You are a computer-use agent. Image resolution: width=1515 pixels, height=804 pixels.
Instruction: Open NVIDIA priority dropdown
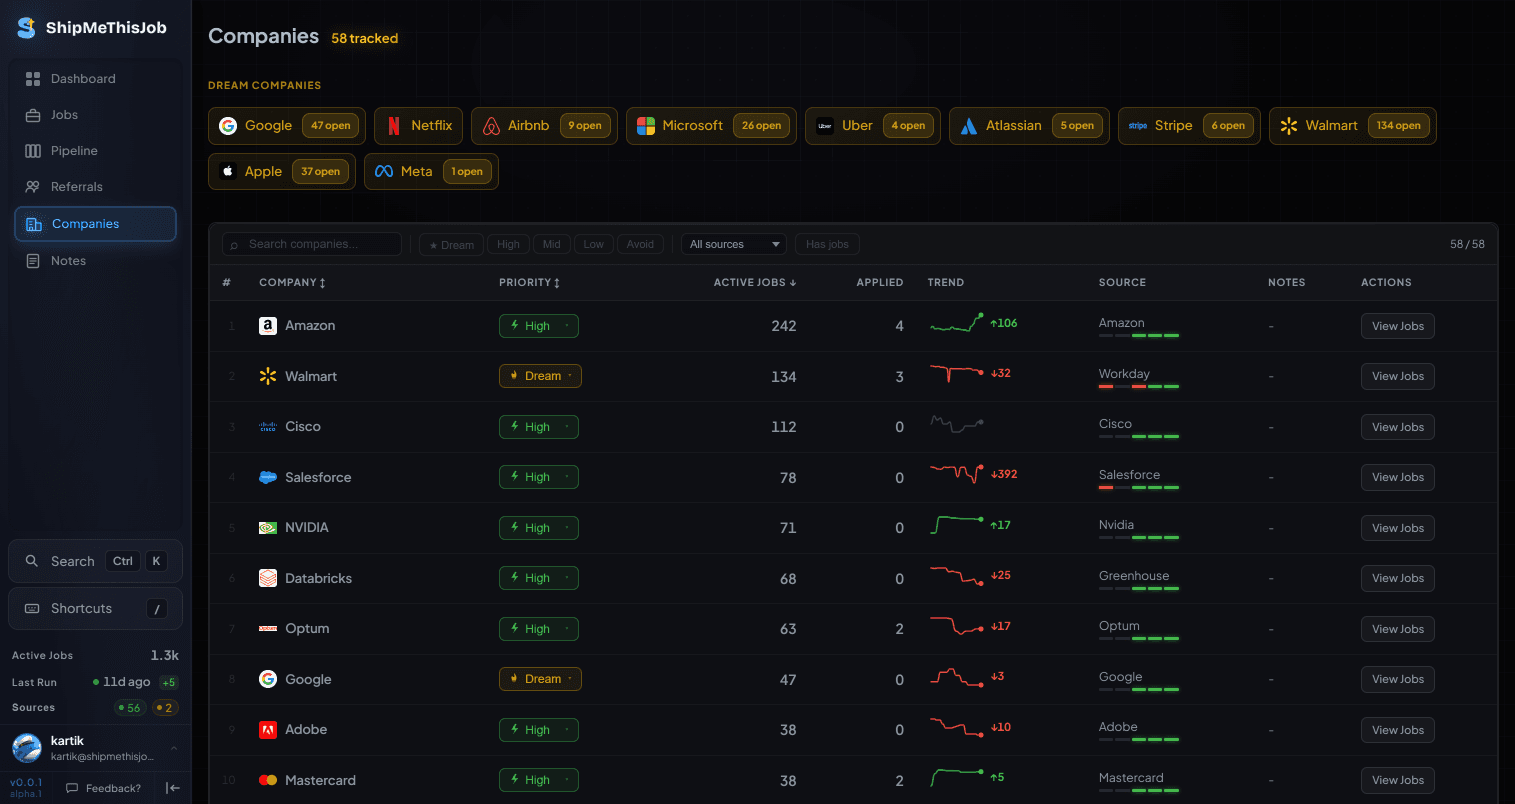click(x=539, y=528)
